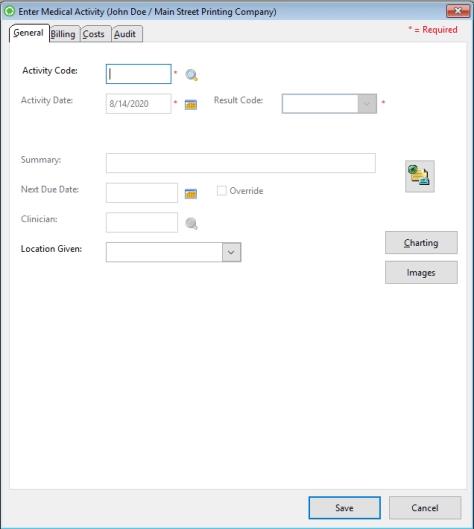Screen dimensions: 474x529
Task: Expand the Result Code dropdown
Action: click(367, 104)
